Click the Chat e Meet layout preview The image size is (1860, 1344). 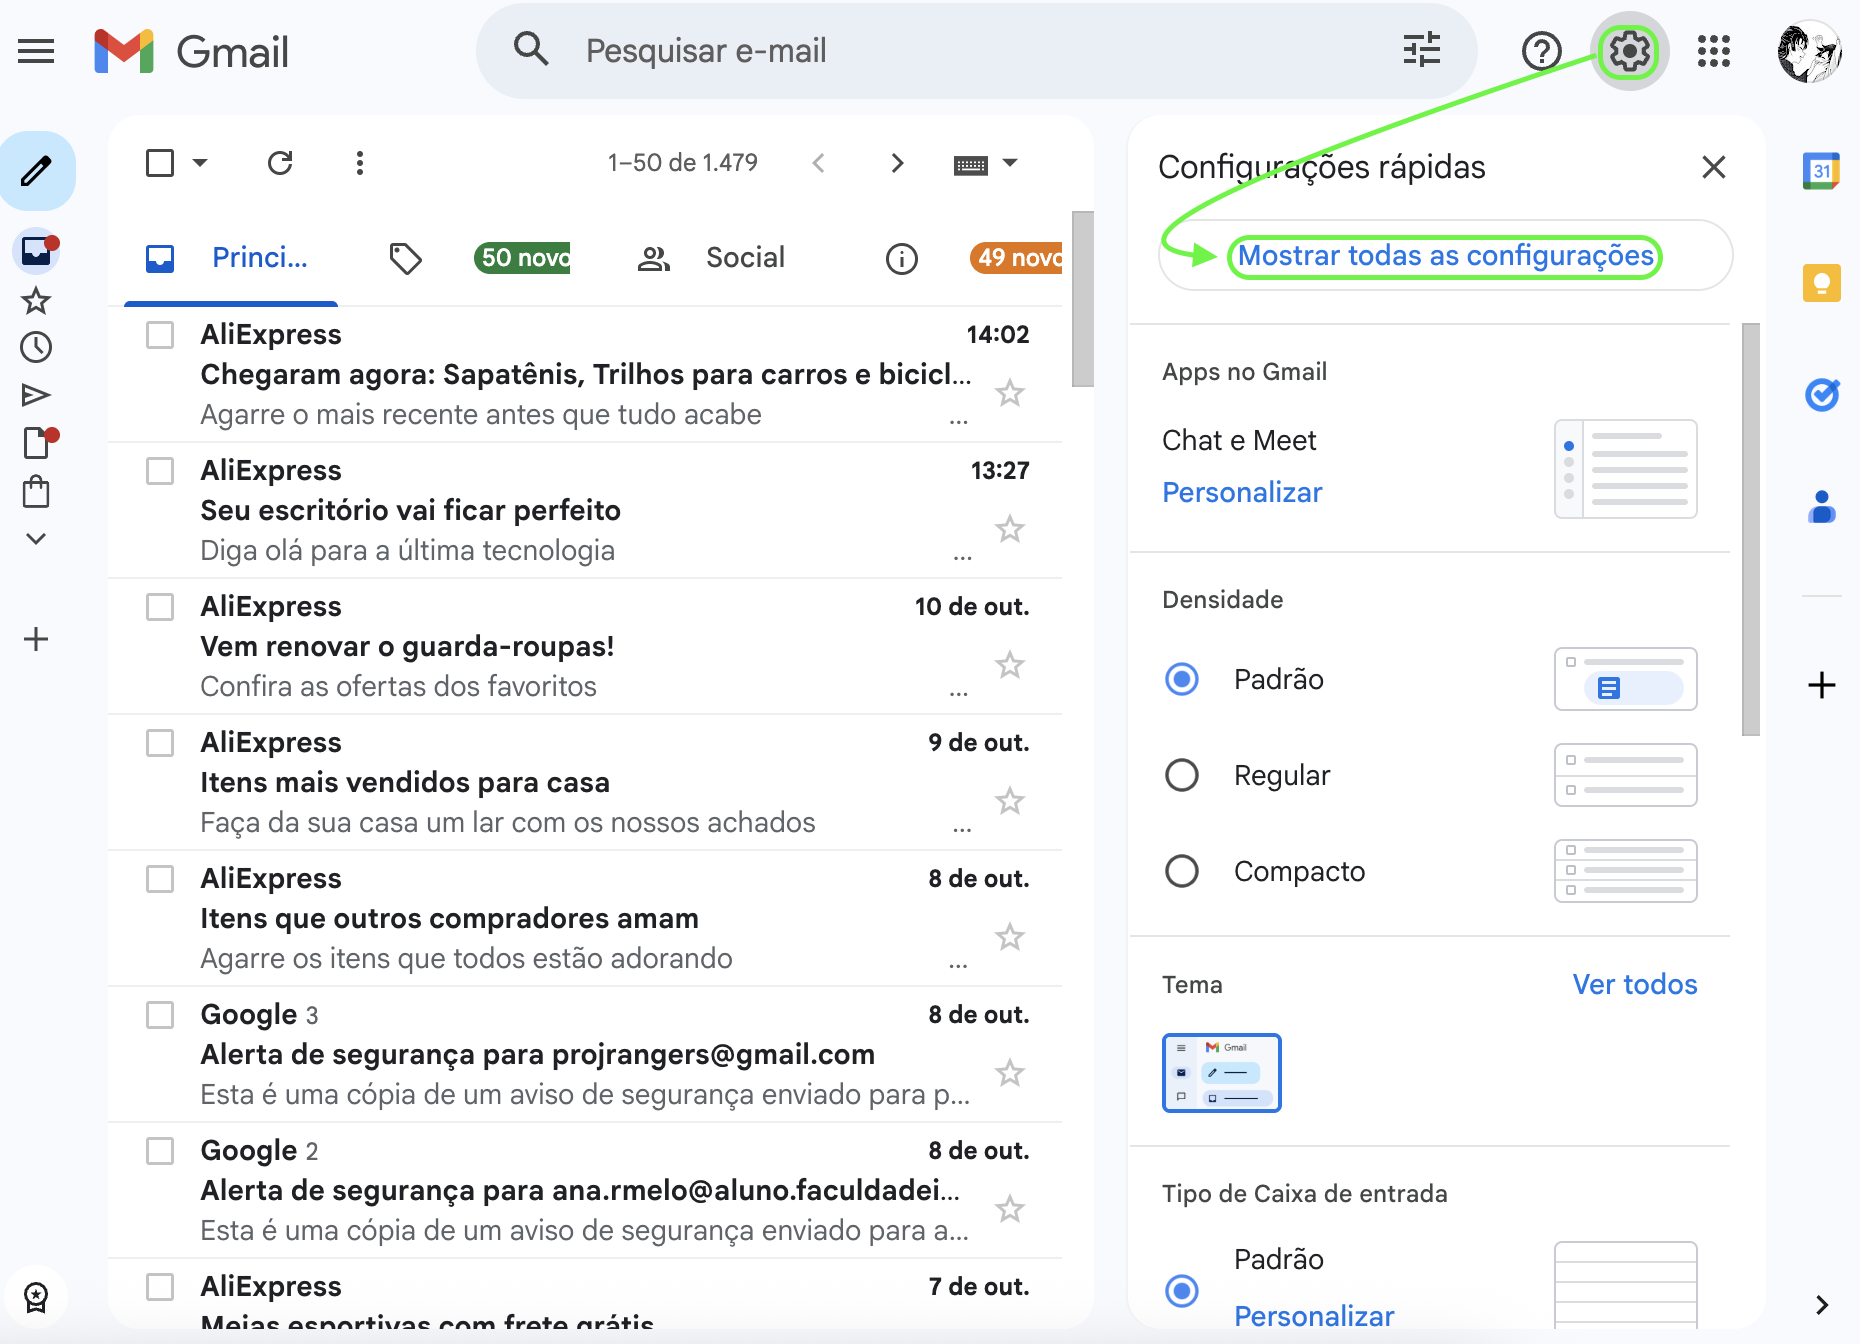pyautogui.click(x=1626, y=469)
